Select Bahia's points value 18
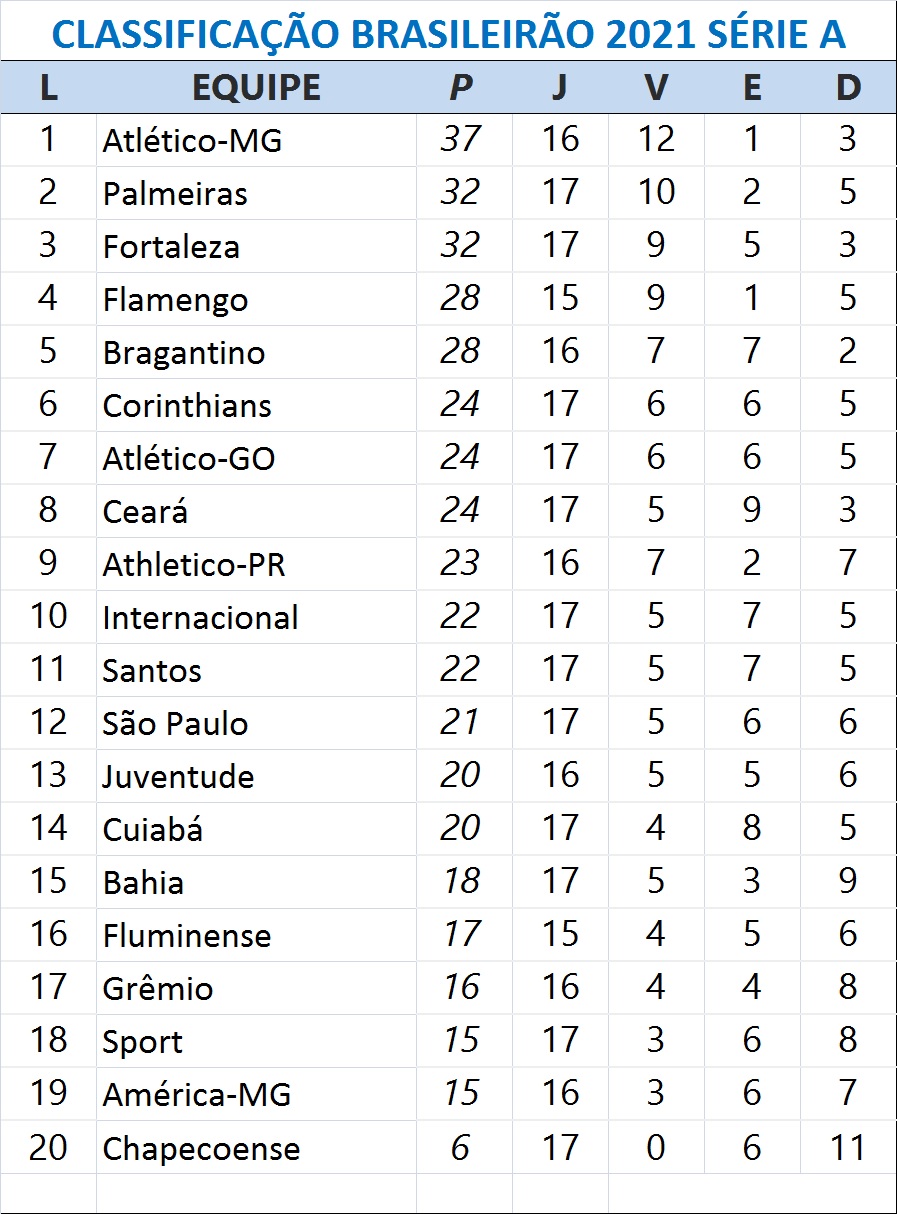897x1214 pixels. (x=461, y=882)
